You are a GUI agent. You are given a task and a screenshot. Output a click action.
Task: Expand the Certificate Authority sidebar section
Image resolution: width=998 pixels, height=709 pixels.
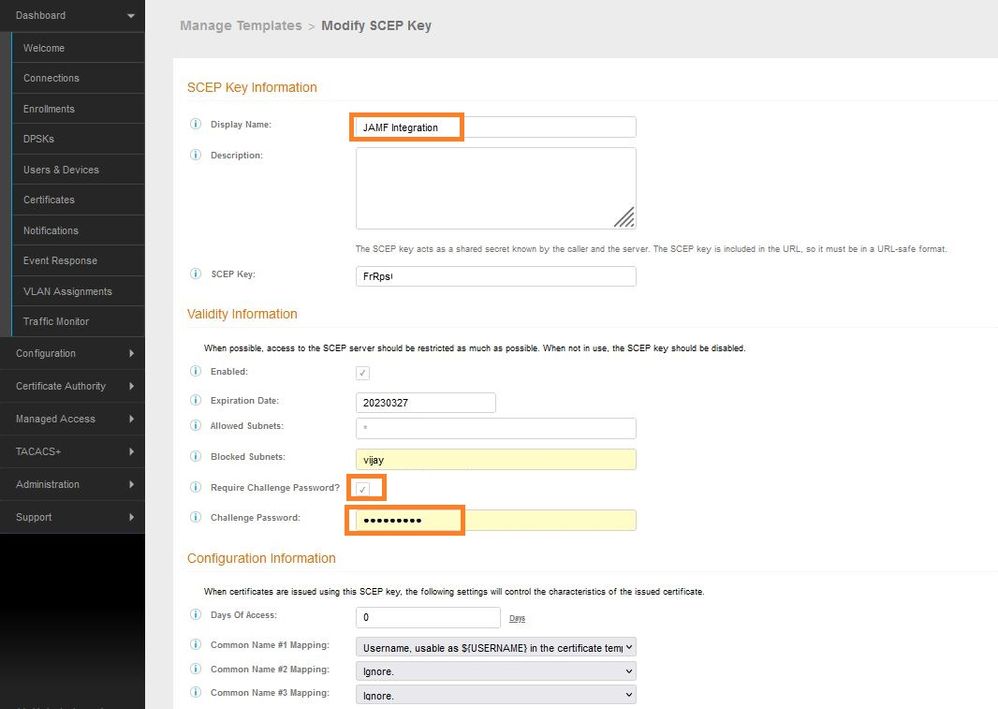pyautogui.click(x=72, y=386)
